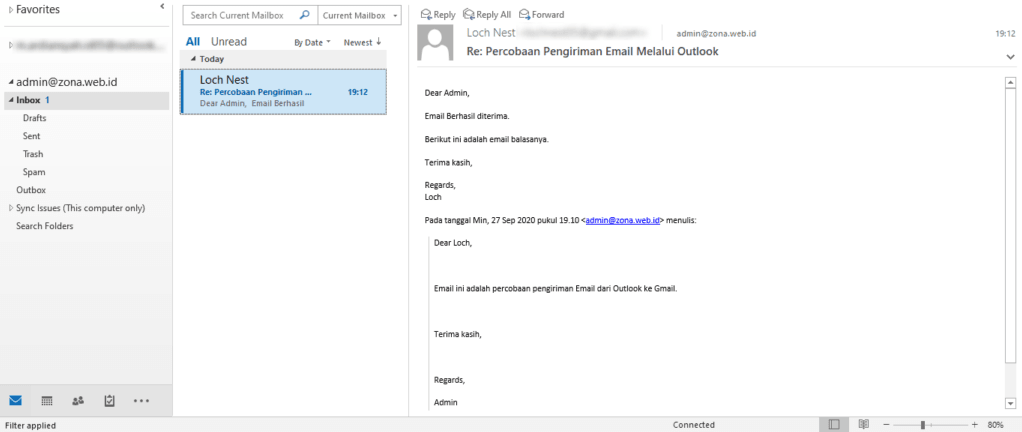Screen dimensions: 1022x432
Task: Open the Current Mailbox scope dropdown
Action: [359, 15]
